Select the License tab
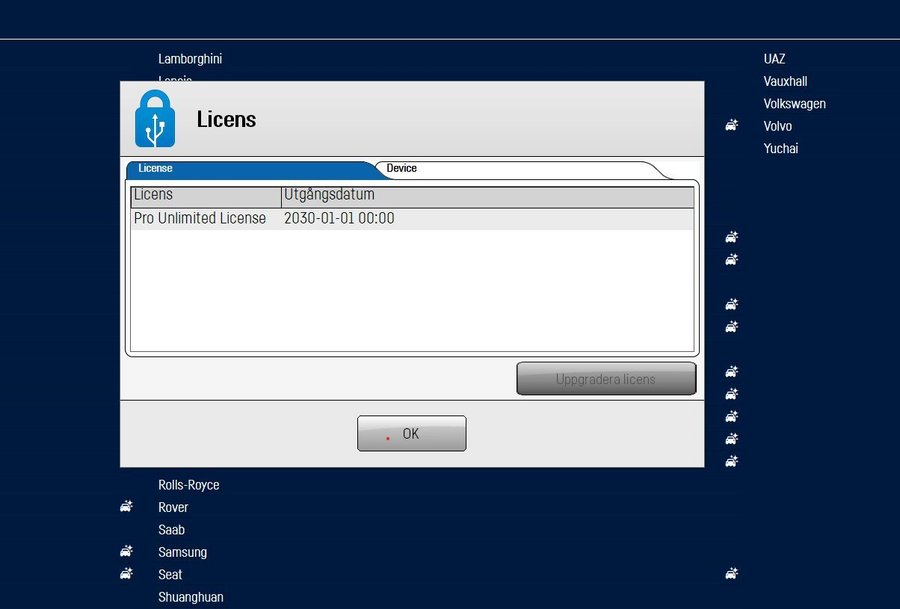 [x=156, y=169]
